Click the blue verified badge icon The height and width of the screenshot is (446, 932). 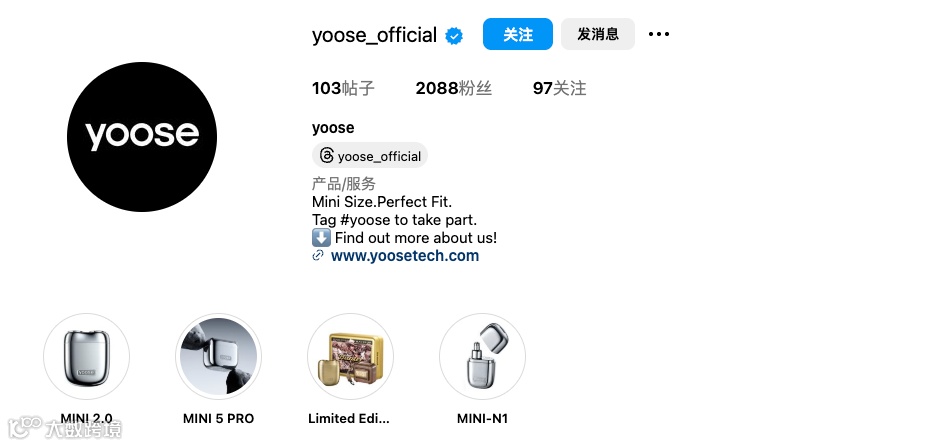(x=454, y=36)
